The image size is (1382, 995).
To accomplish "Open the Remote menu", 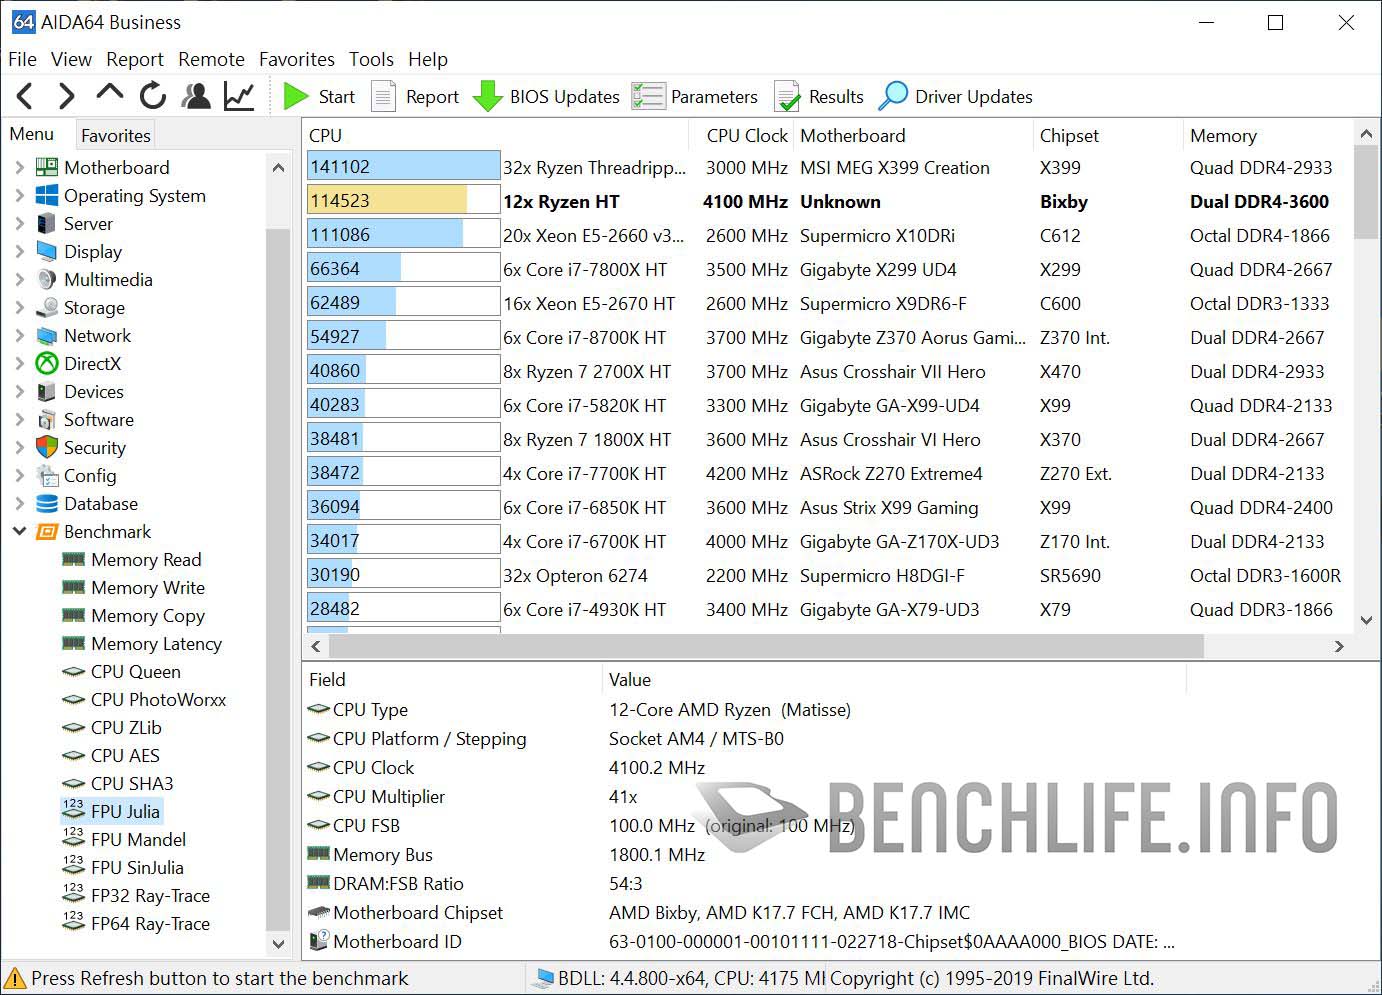I will click(x=211, y=59).
